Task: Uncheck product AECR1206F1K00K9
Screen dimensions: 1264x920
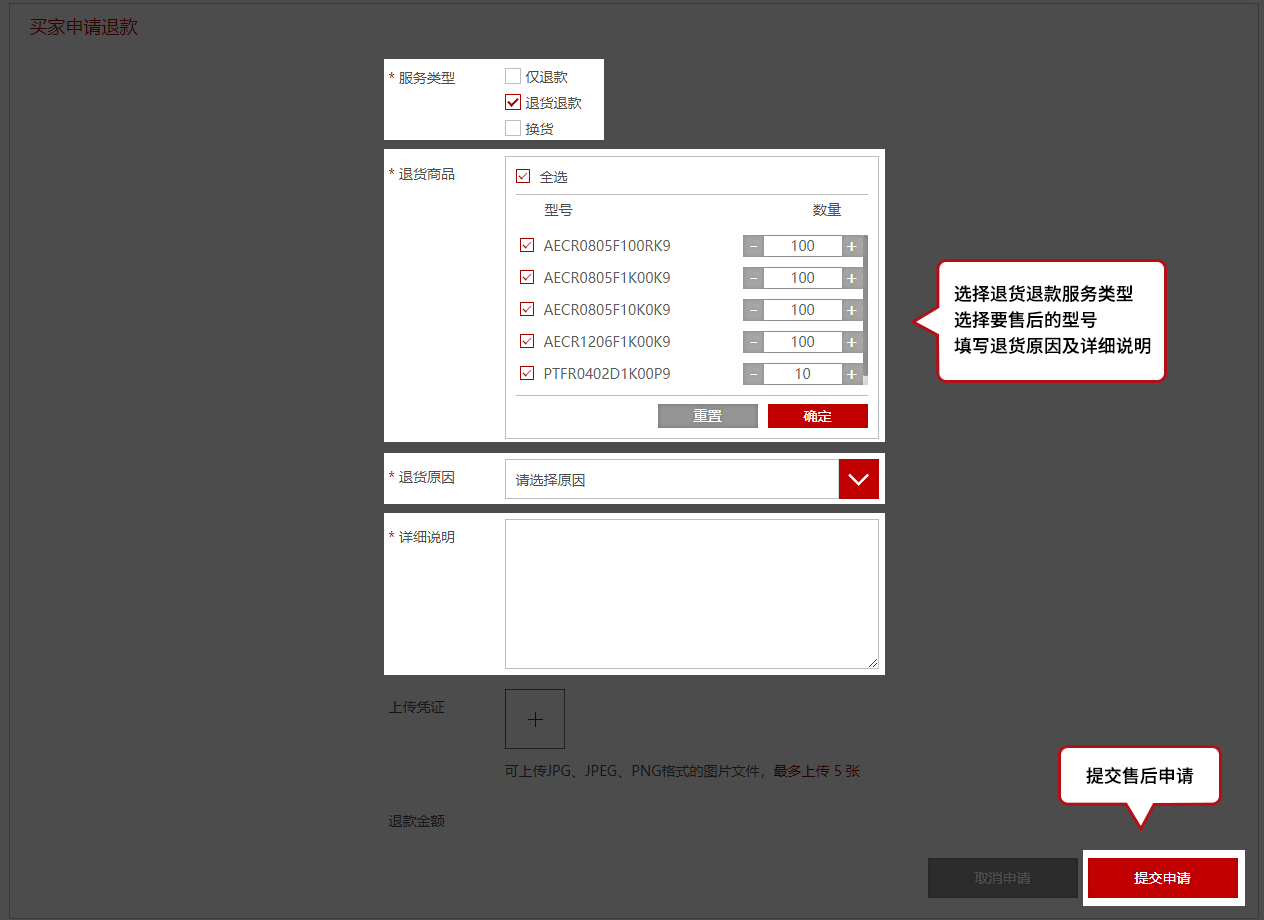Action: [527, 342]
